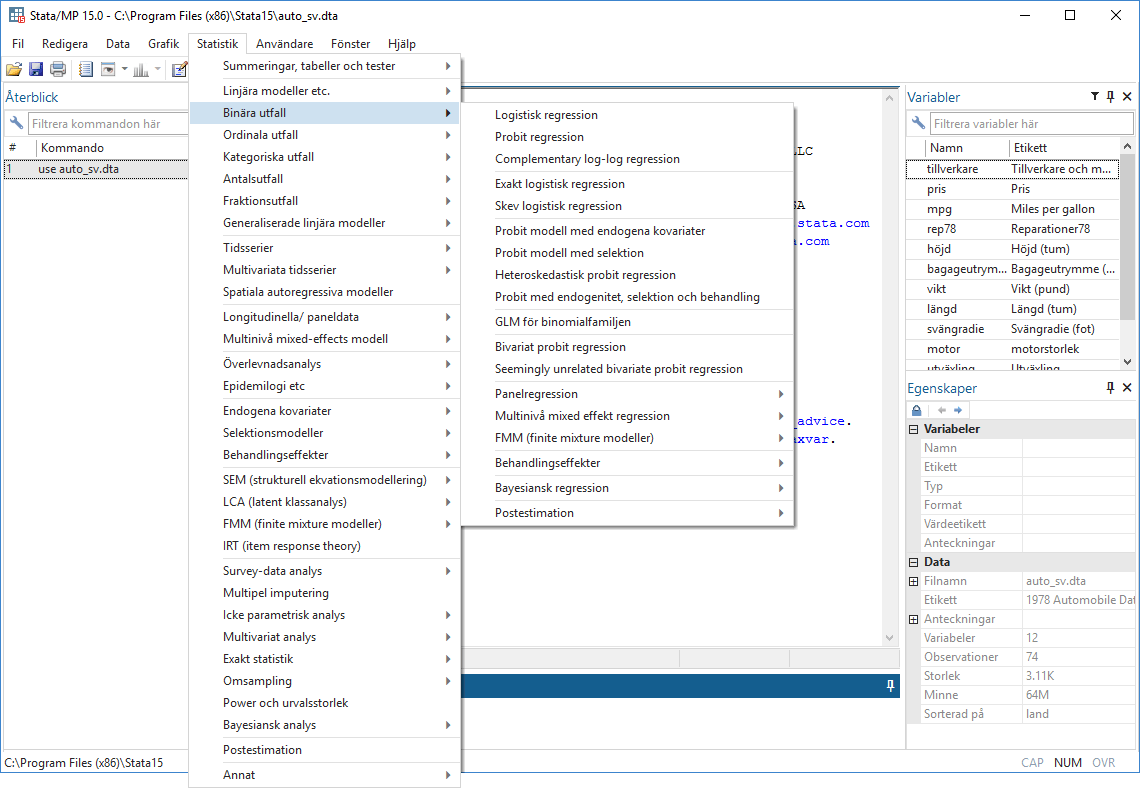The width and height of the screenshot is (1140, 788).
Task: Click the Kommando column header
Action: tap(111, 148)
